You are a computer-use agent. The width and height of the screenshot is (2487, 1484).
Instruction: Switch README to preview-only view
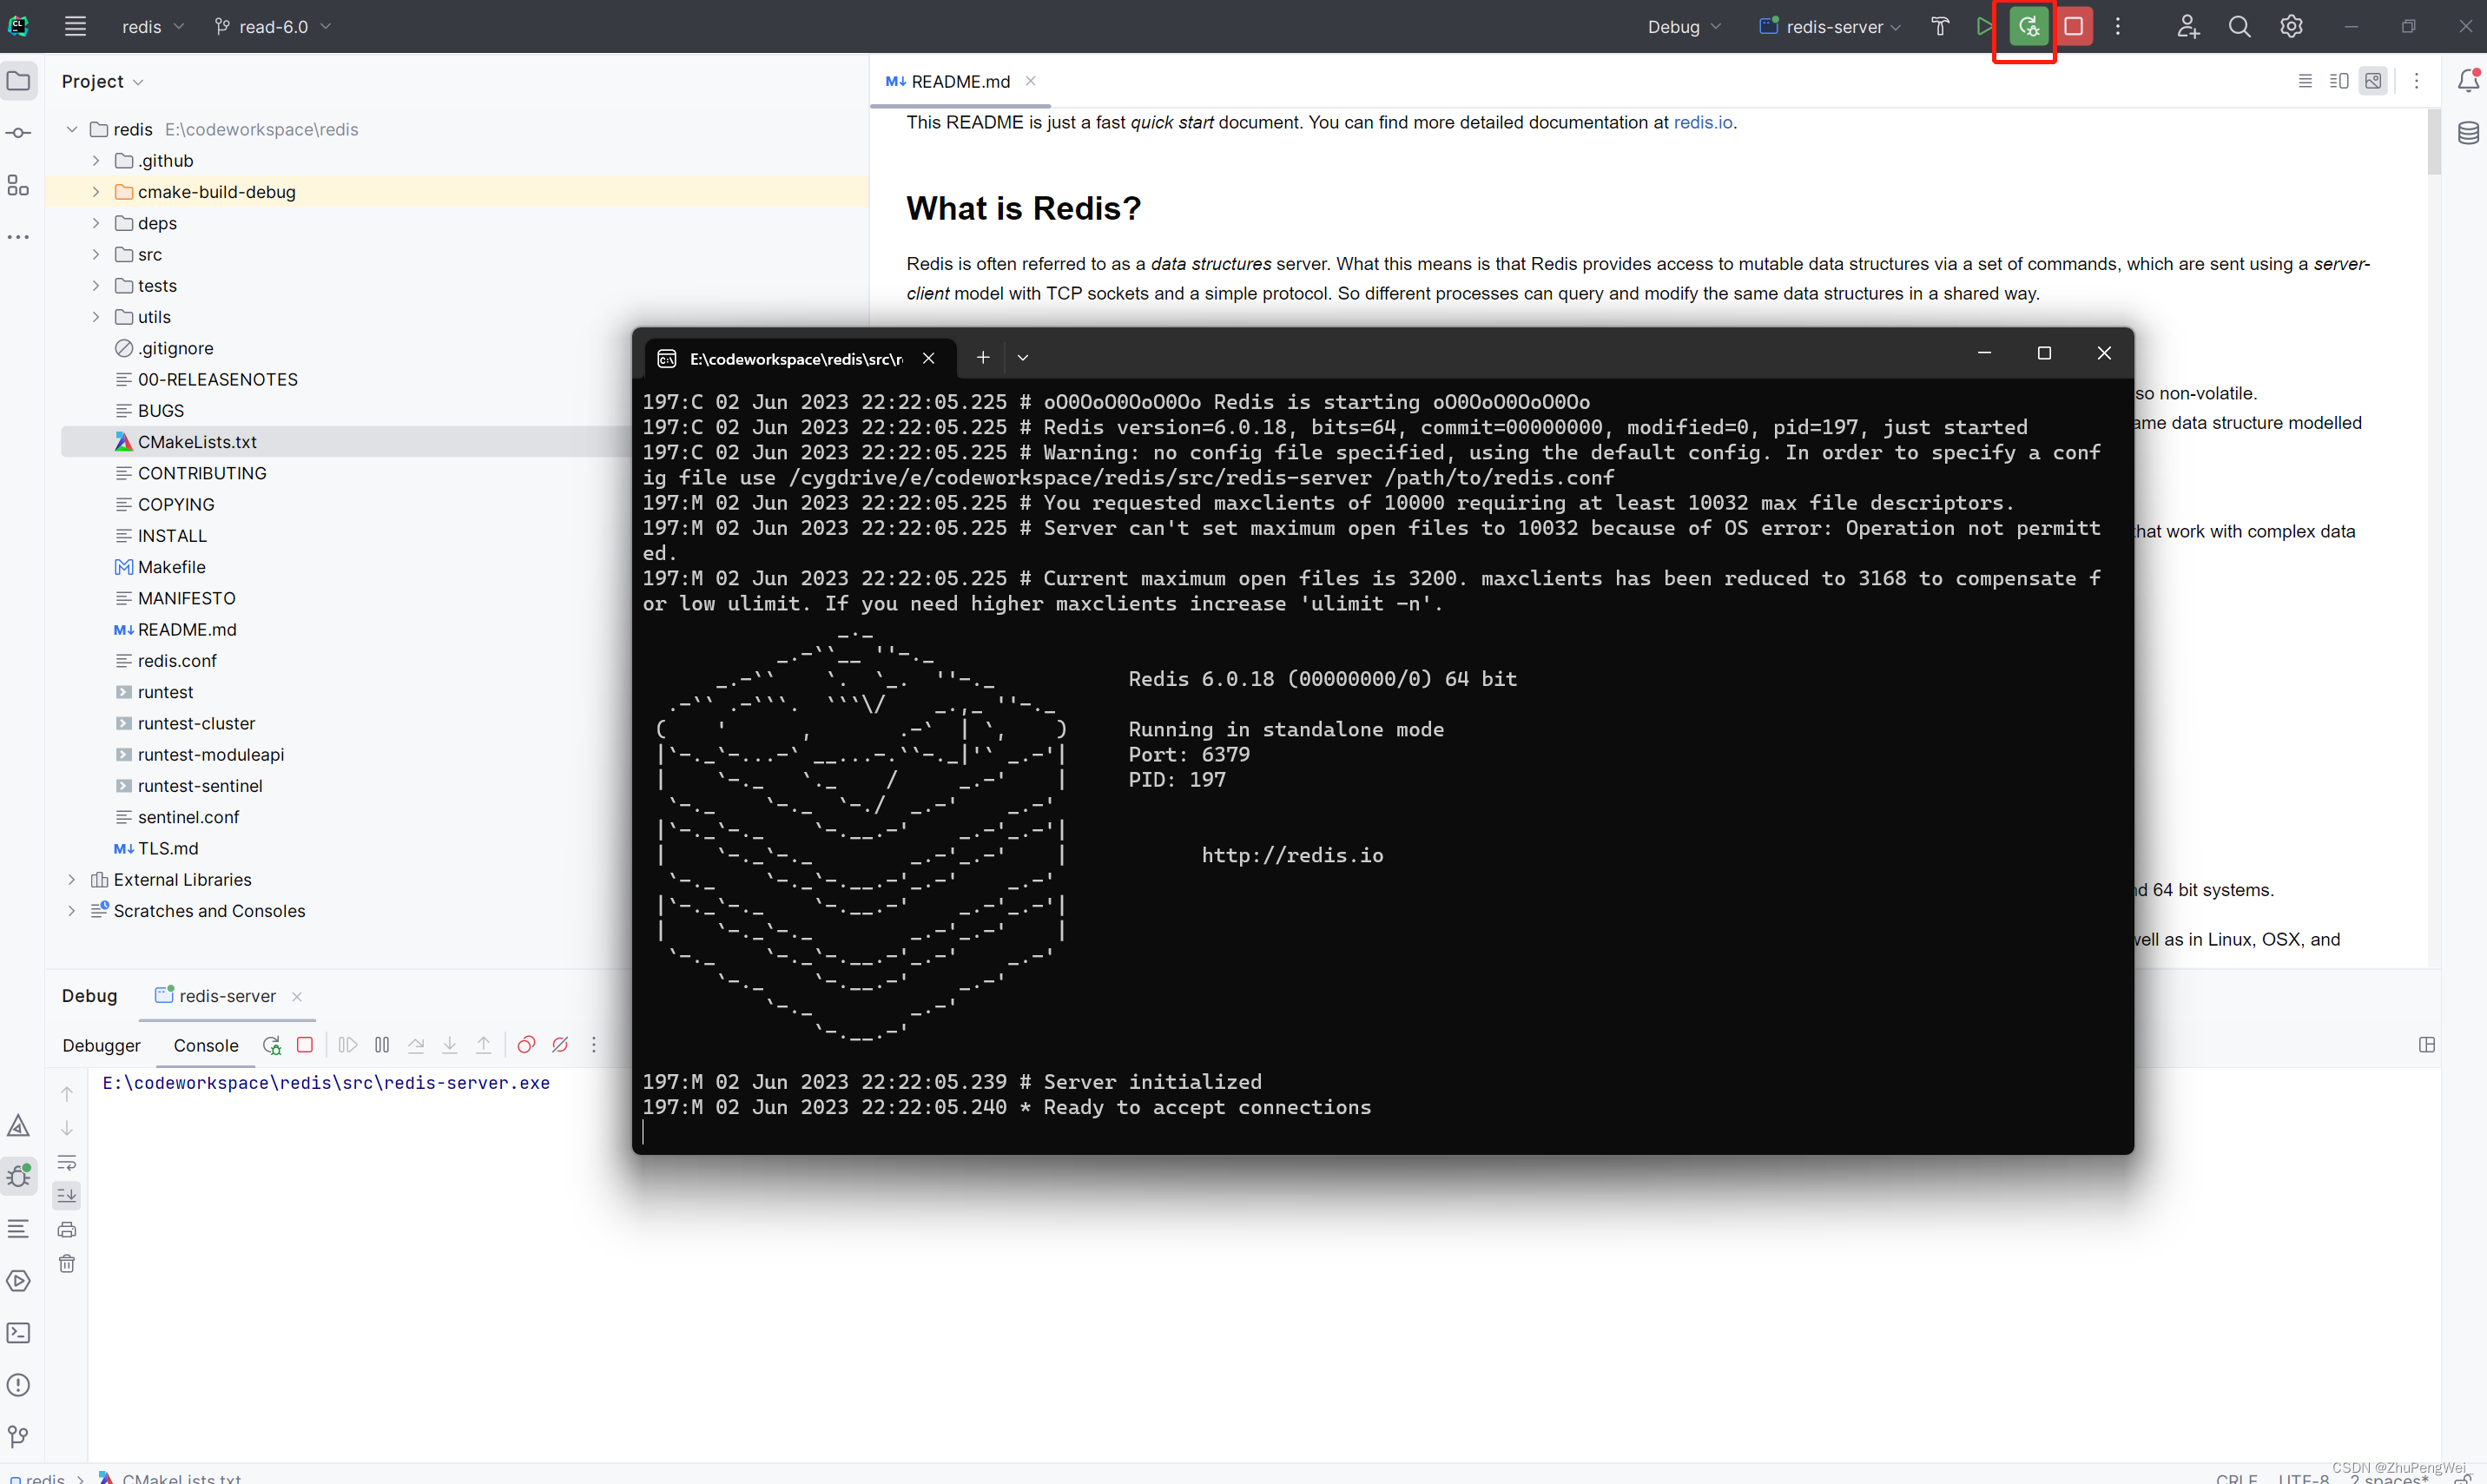pos(2373,81)
